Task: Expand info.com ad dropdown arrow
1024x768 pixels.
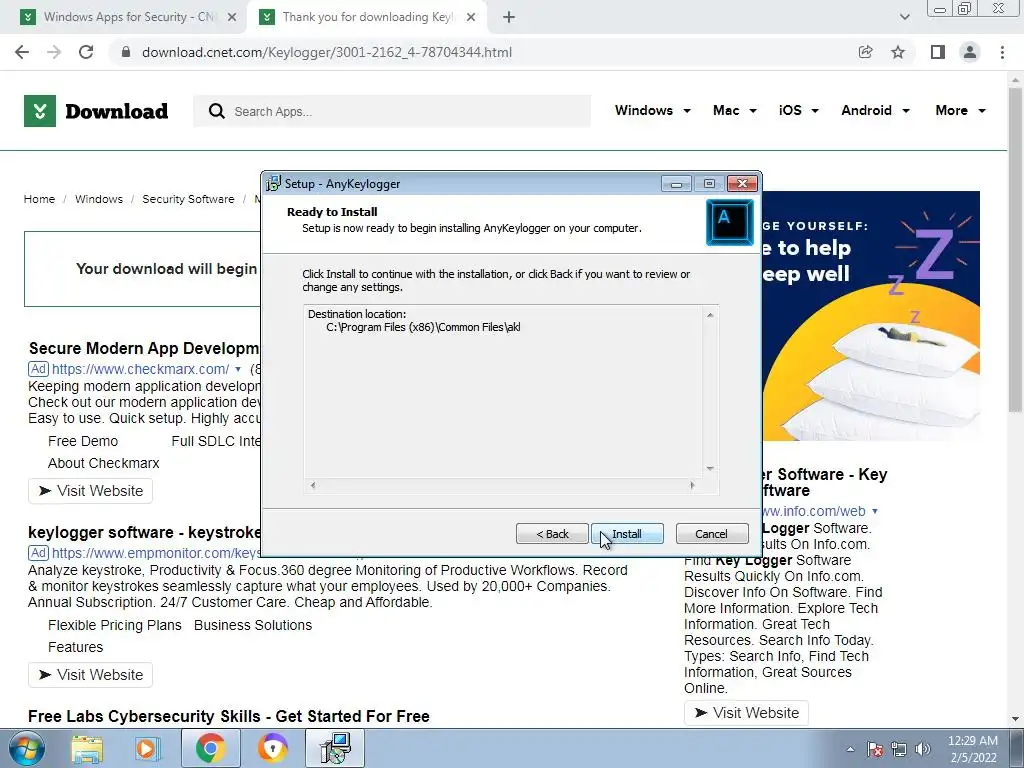Action: (875, 511)
